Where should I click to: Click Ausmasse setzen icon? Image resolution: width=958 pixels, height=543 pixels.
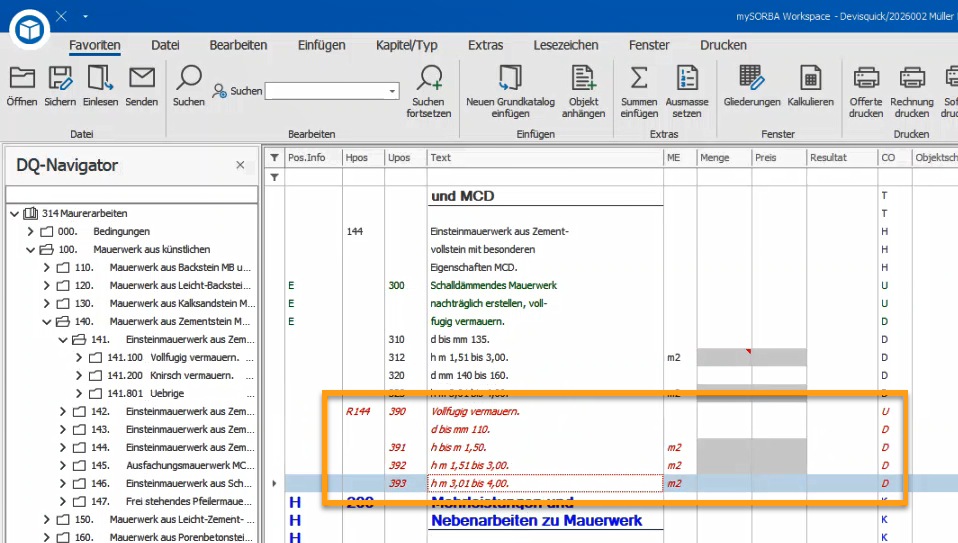pyautogui.click(x=687, y=78)
